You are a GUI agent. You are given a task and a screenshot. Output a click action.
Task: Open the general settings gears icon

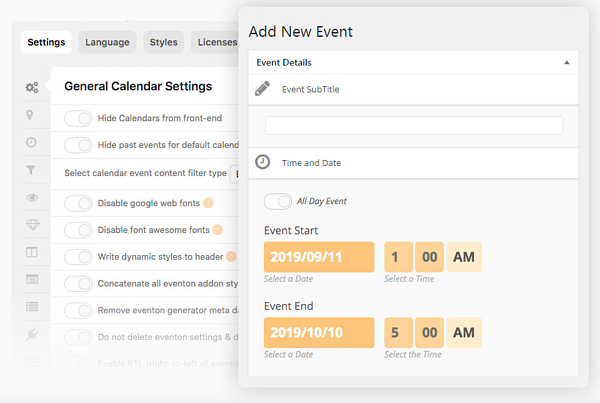coord(32,87)
